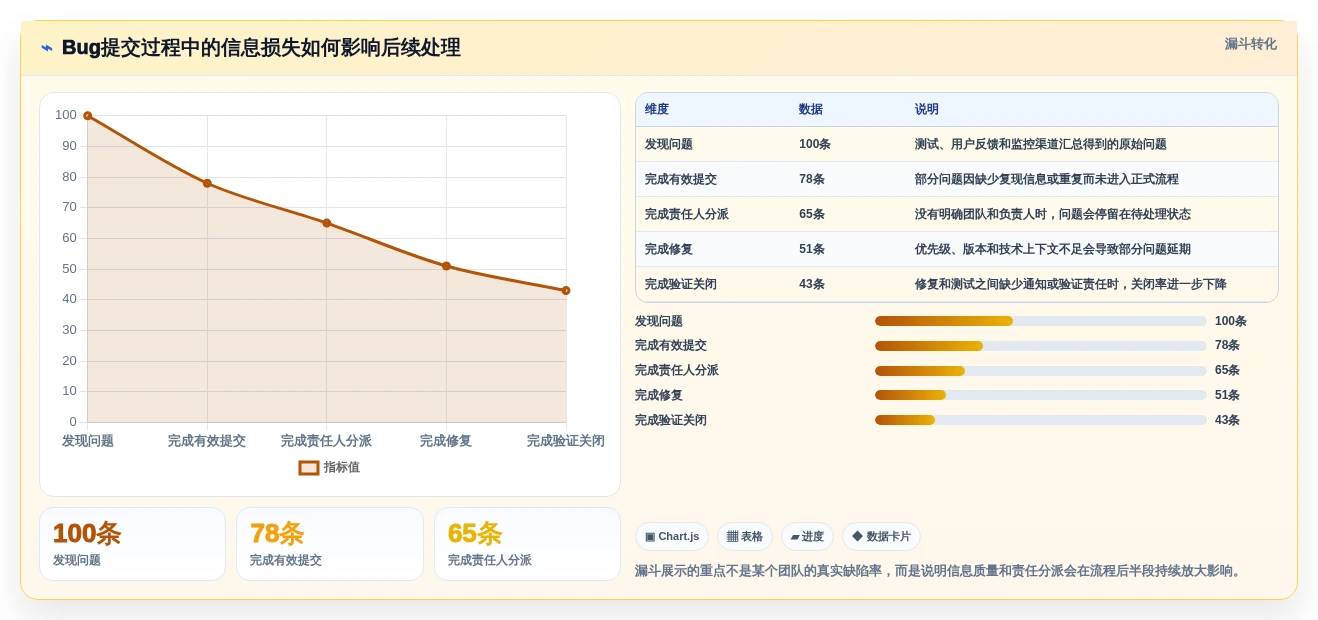Screen dimensions: 1318x620
Task: Click the 完成验证关闭 x-axis label
Action: (566, 441)
